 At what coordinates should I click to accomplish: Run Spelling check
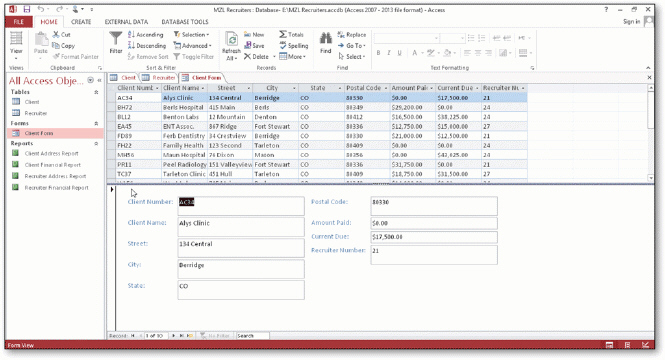tap(293, 45)
